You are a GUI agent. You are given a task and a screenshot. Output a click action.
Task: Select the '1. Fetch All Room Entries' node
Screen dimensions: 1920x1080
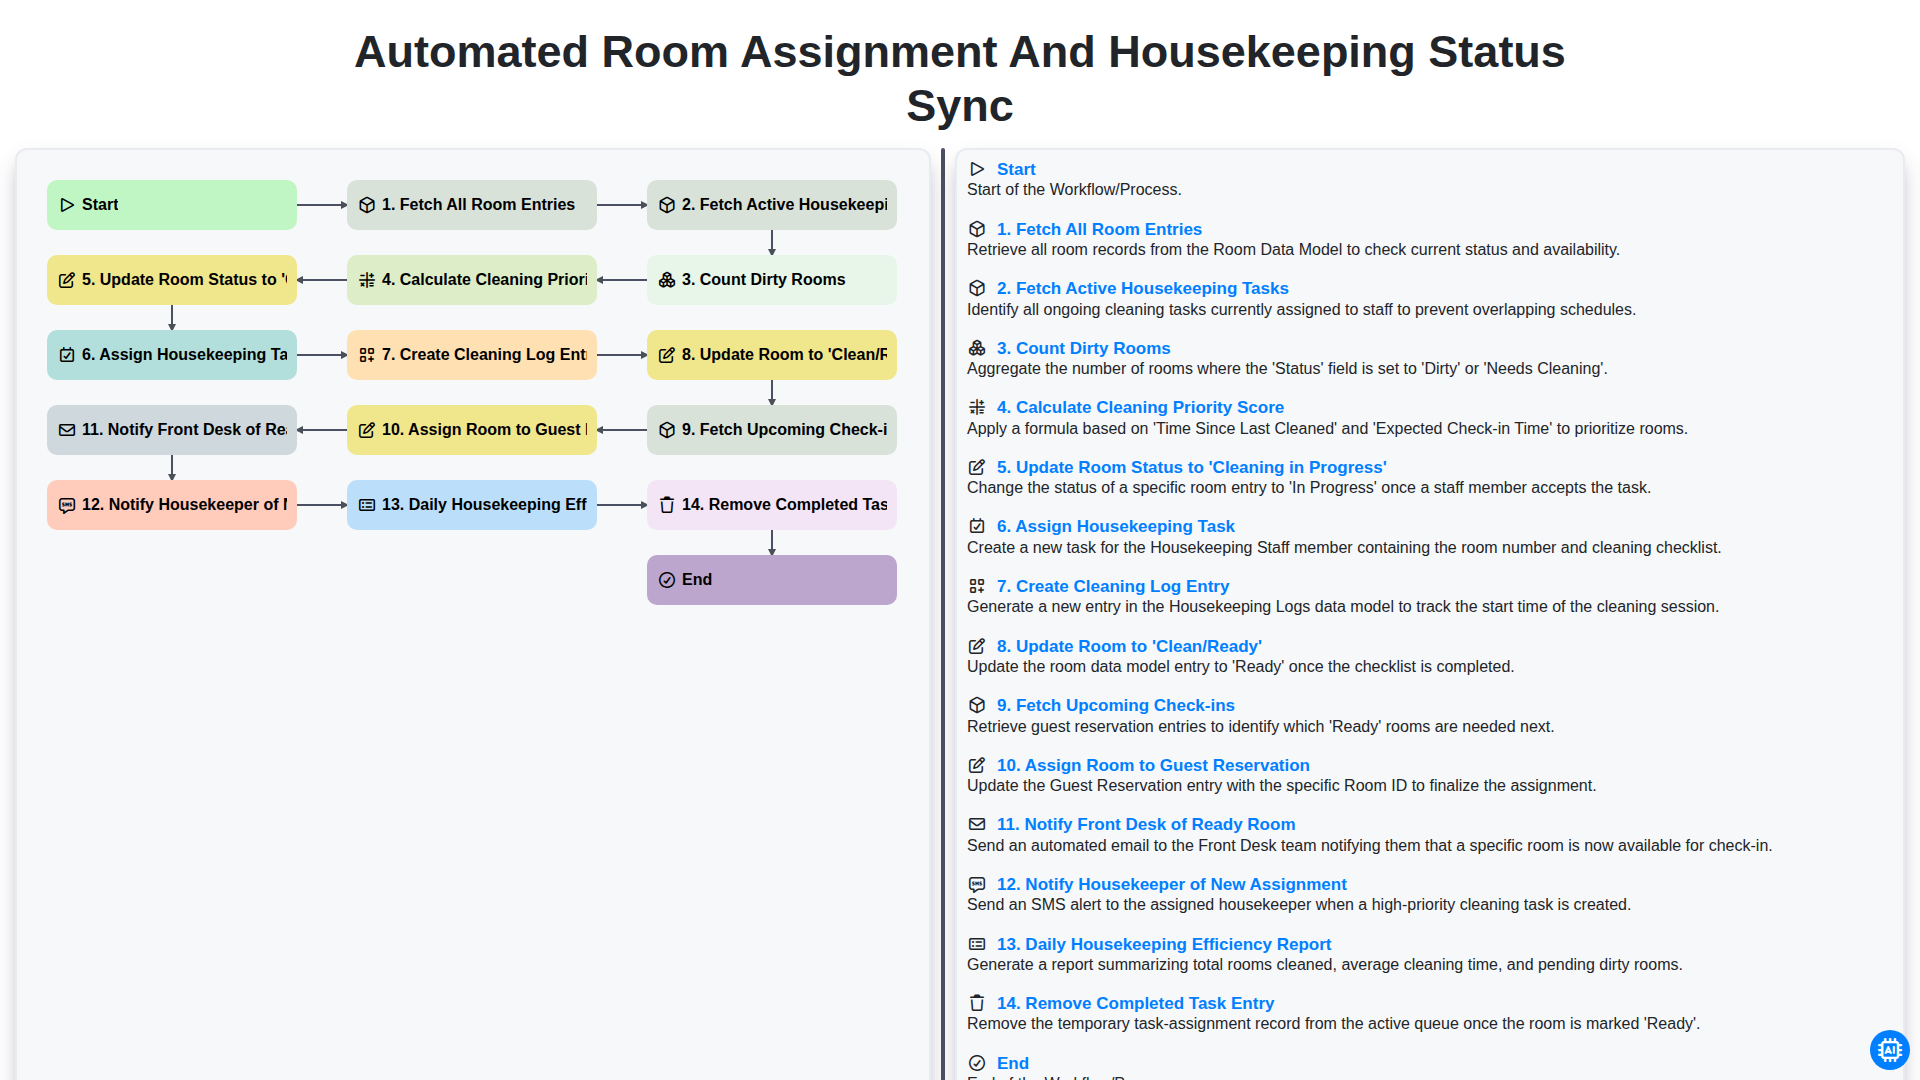472,205
